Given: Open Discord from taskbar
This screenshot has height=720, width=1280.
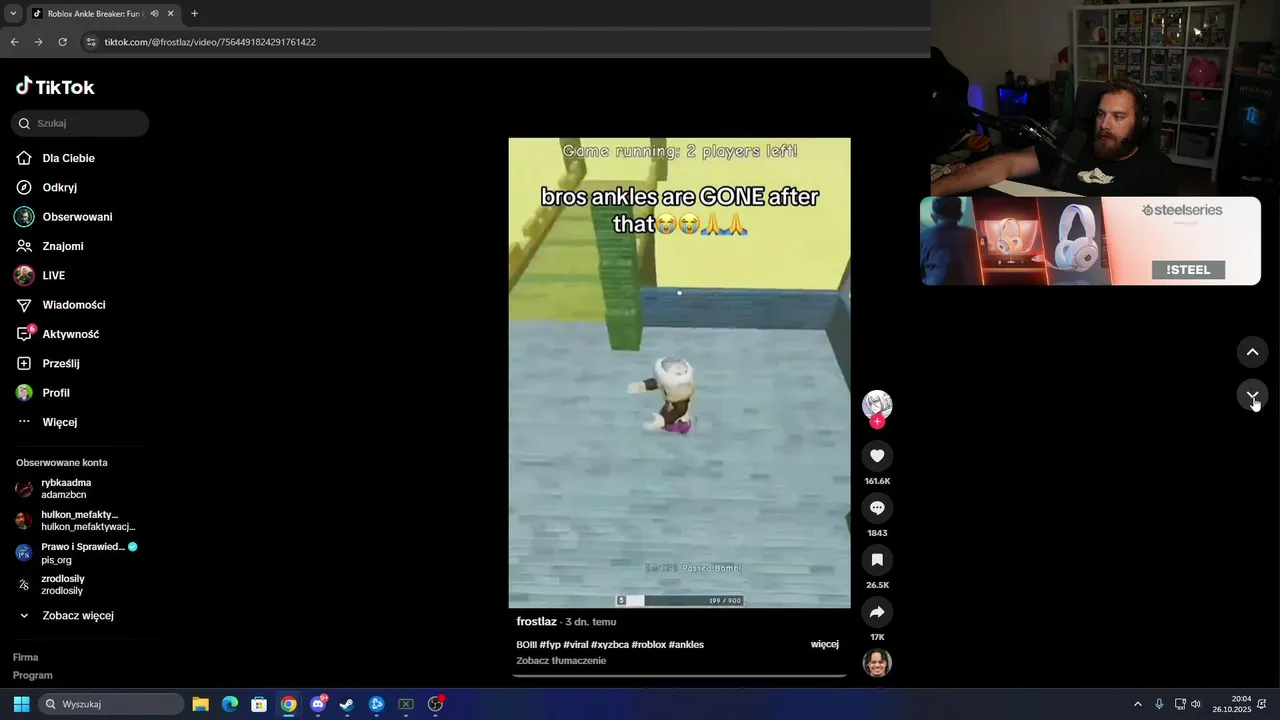Looking at the screenshot, I should point(318,704).
